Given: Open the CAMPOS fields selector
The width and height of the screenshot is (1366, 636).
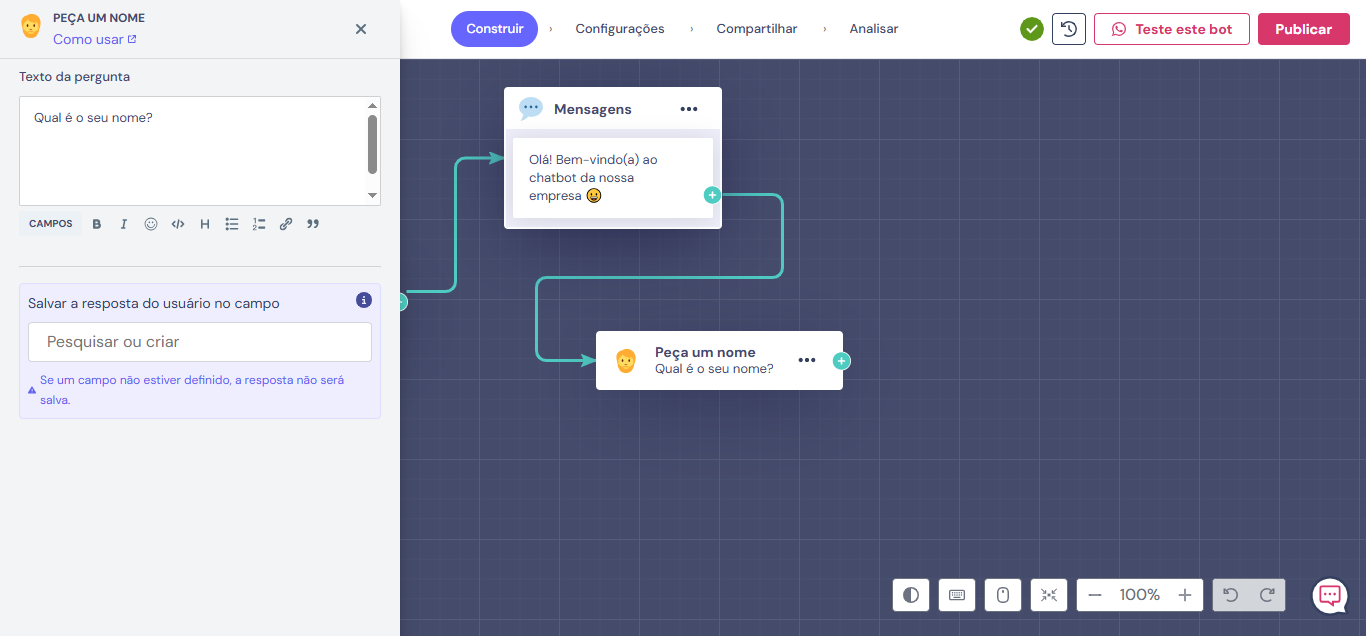Looking at the screenshot, I should tap(51, 224).
